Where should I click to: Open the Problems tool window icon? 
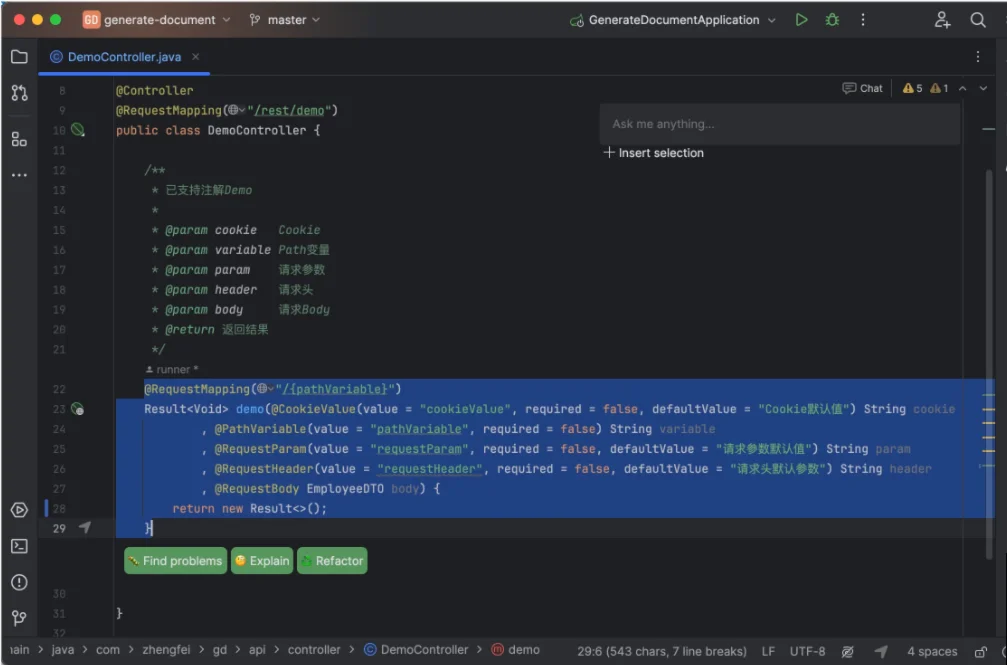tap(19, 582)
